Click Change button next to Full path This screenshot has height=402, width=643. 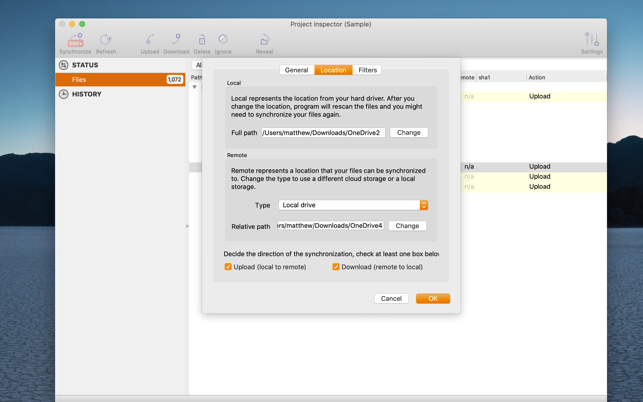pos(409,132)
